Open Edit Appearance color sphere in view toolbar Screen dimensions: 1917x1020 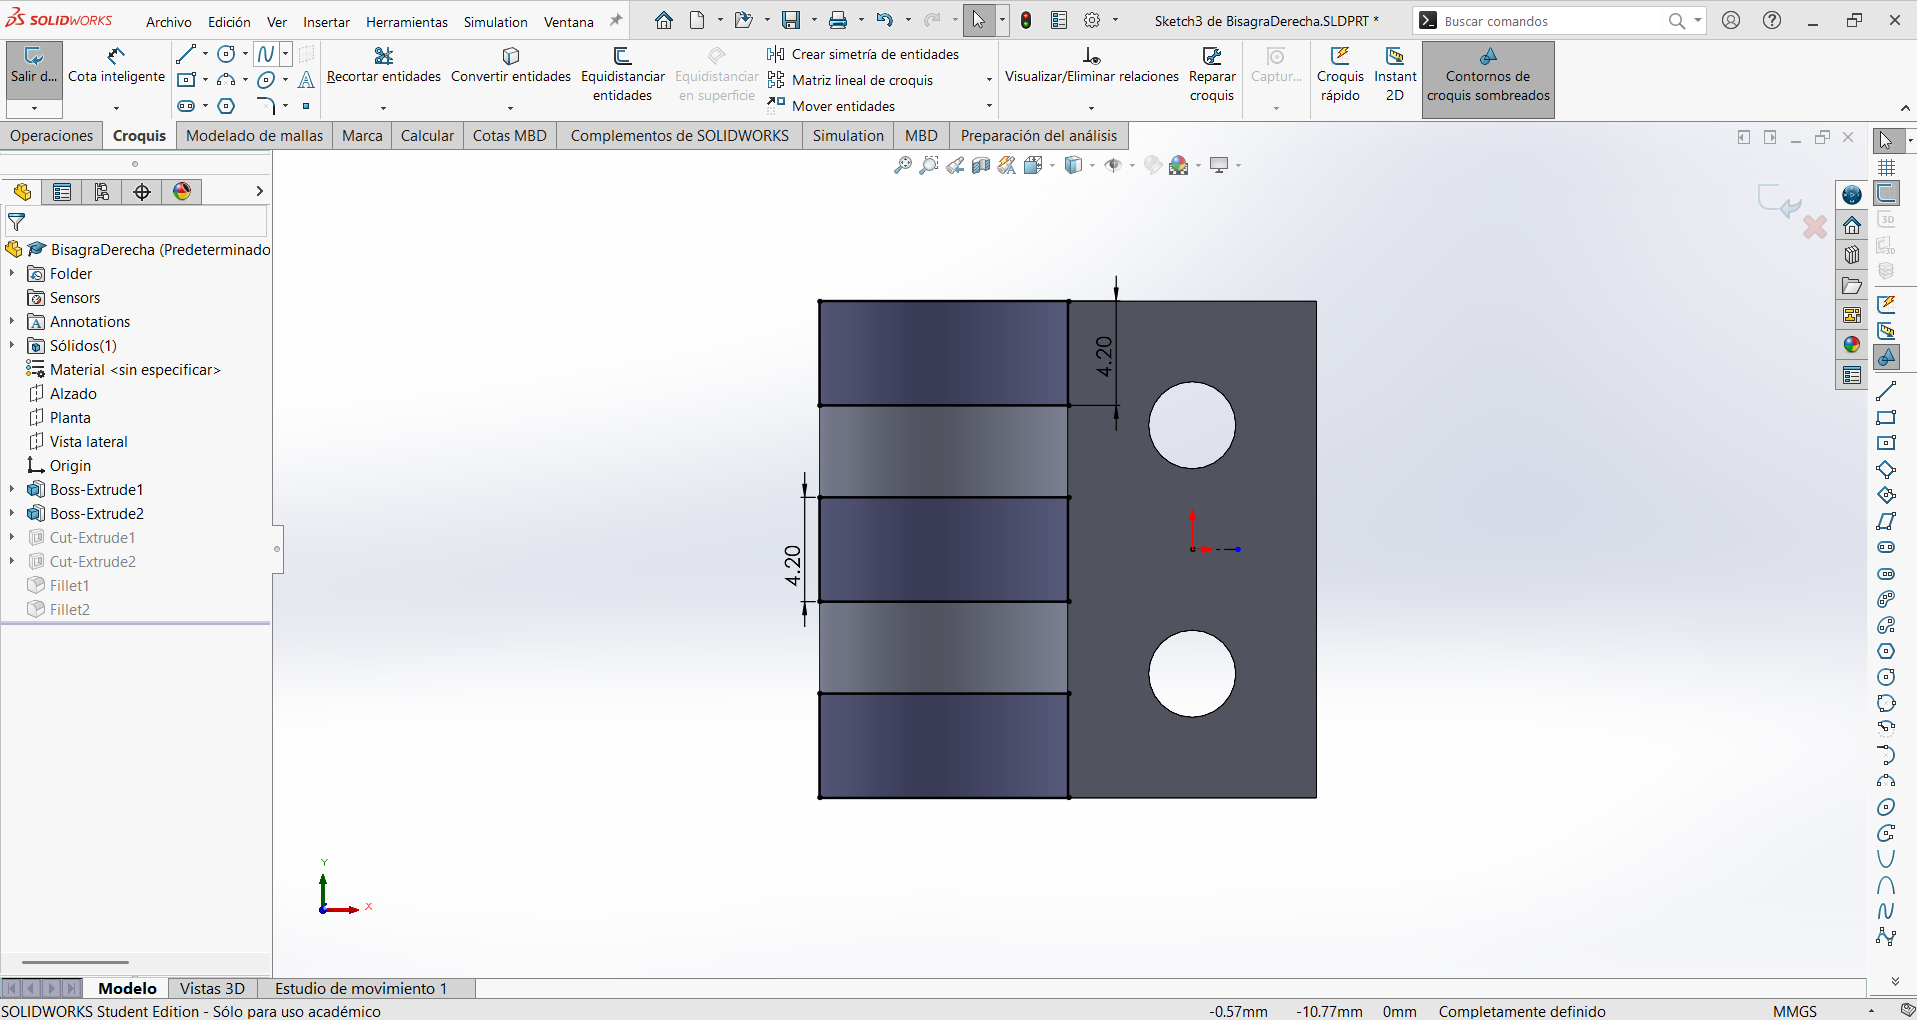click(x=1179, y=165)
